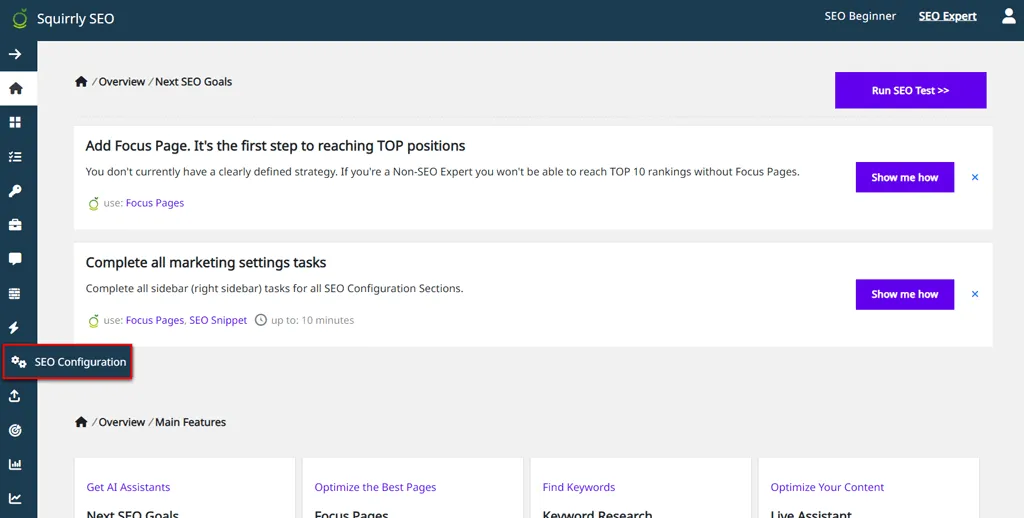
Task: Expand the sidebar with the arrow icon
Action: (15, 54)
